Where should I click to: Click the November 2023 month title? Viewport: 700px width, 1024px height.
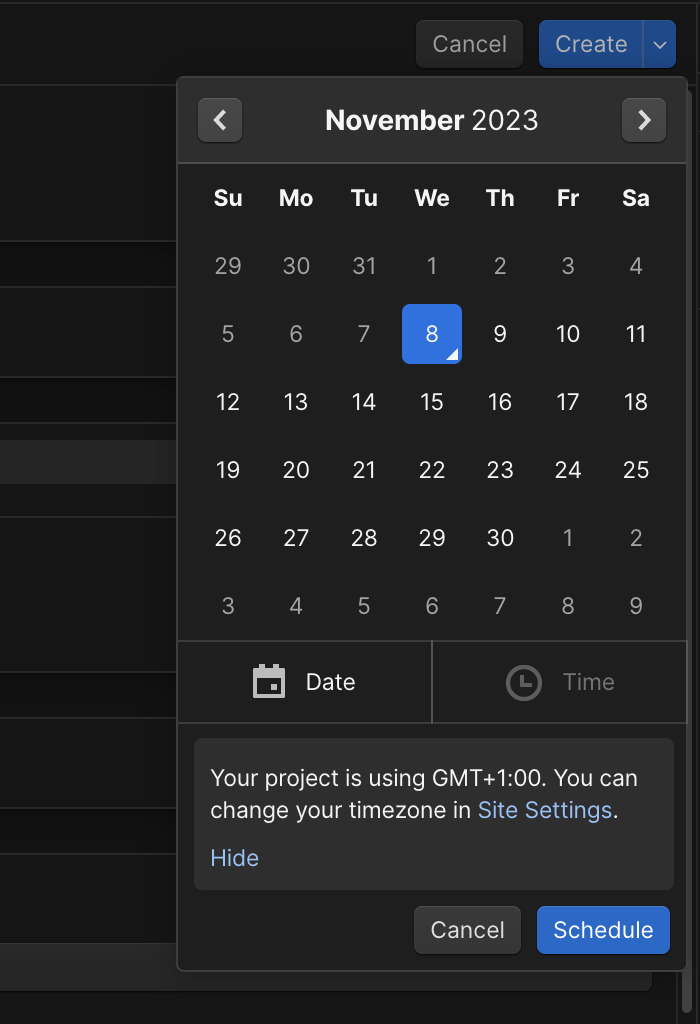click(432, 120)
